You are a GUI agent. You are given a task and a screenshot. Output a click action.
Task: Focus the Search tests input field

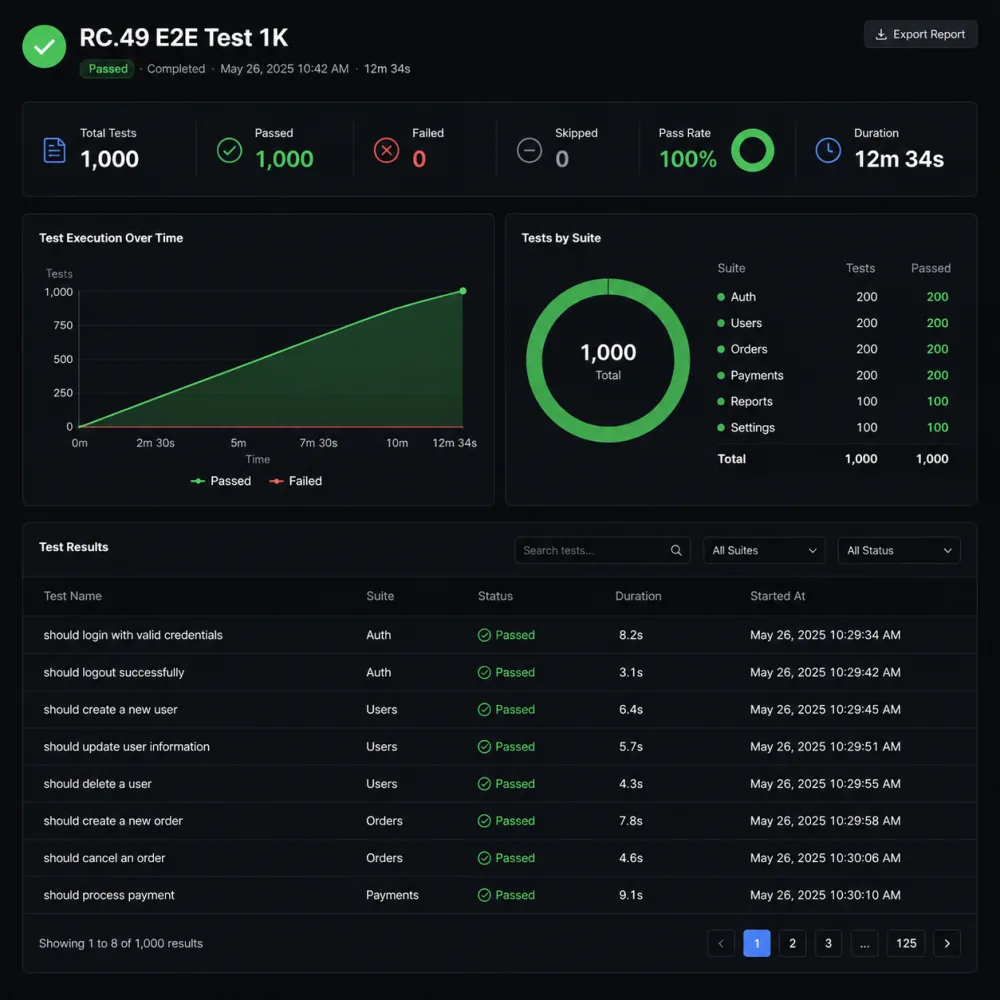[x=601, y=550]
